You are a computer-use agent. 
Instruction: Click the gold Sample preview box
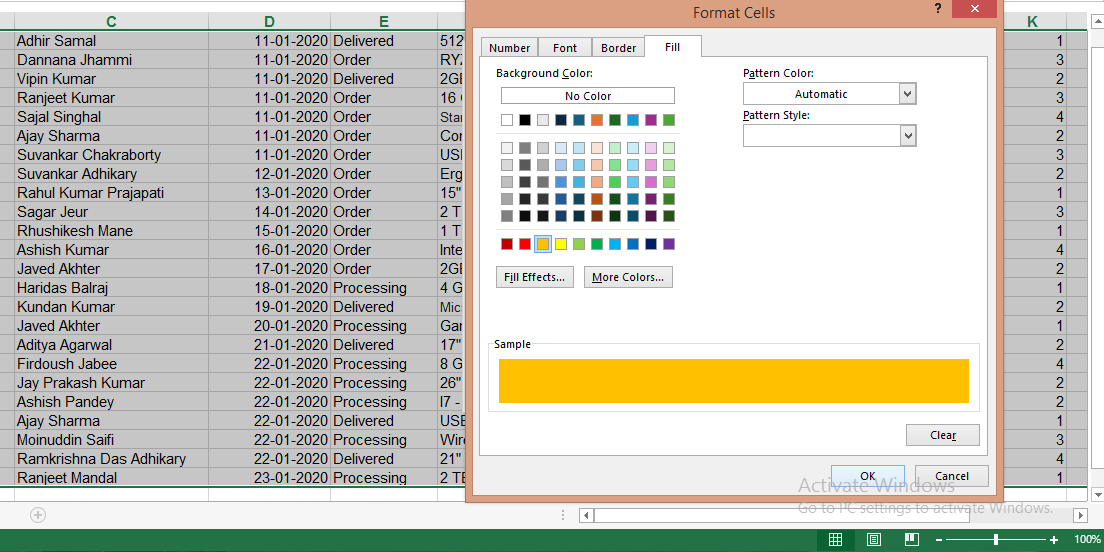click(734, 381)
